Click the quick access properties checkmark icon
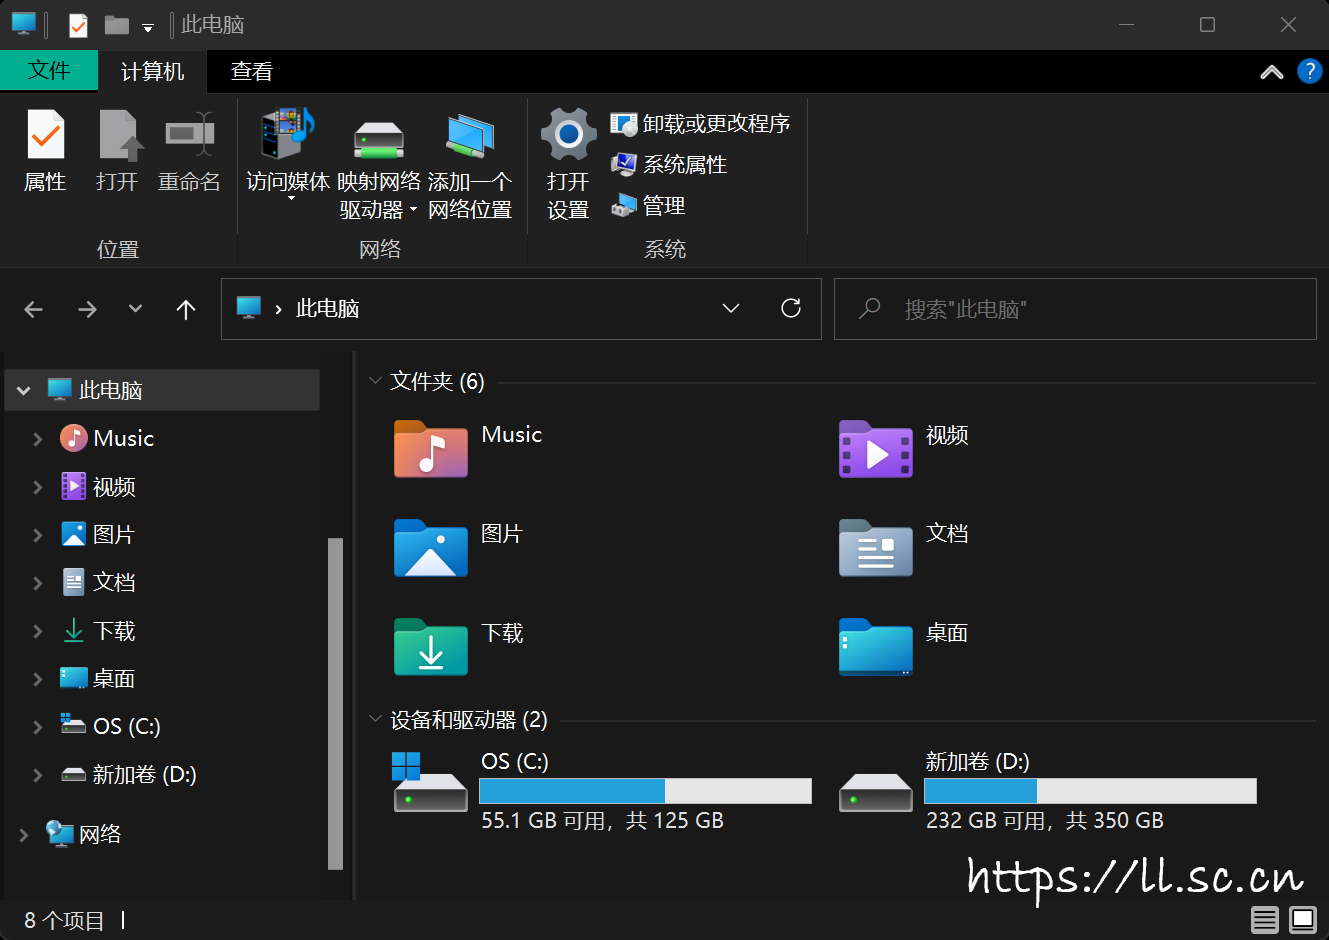The image size is (1329, 940). [x=78, y=25]
